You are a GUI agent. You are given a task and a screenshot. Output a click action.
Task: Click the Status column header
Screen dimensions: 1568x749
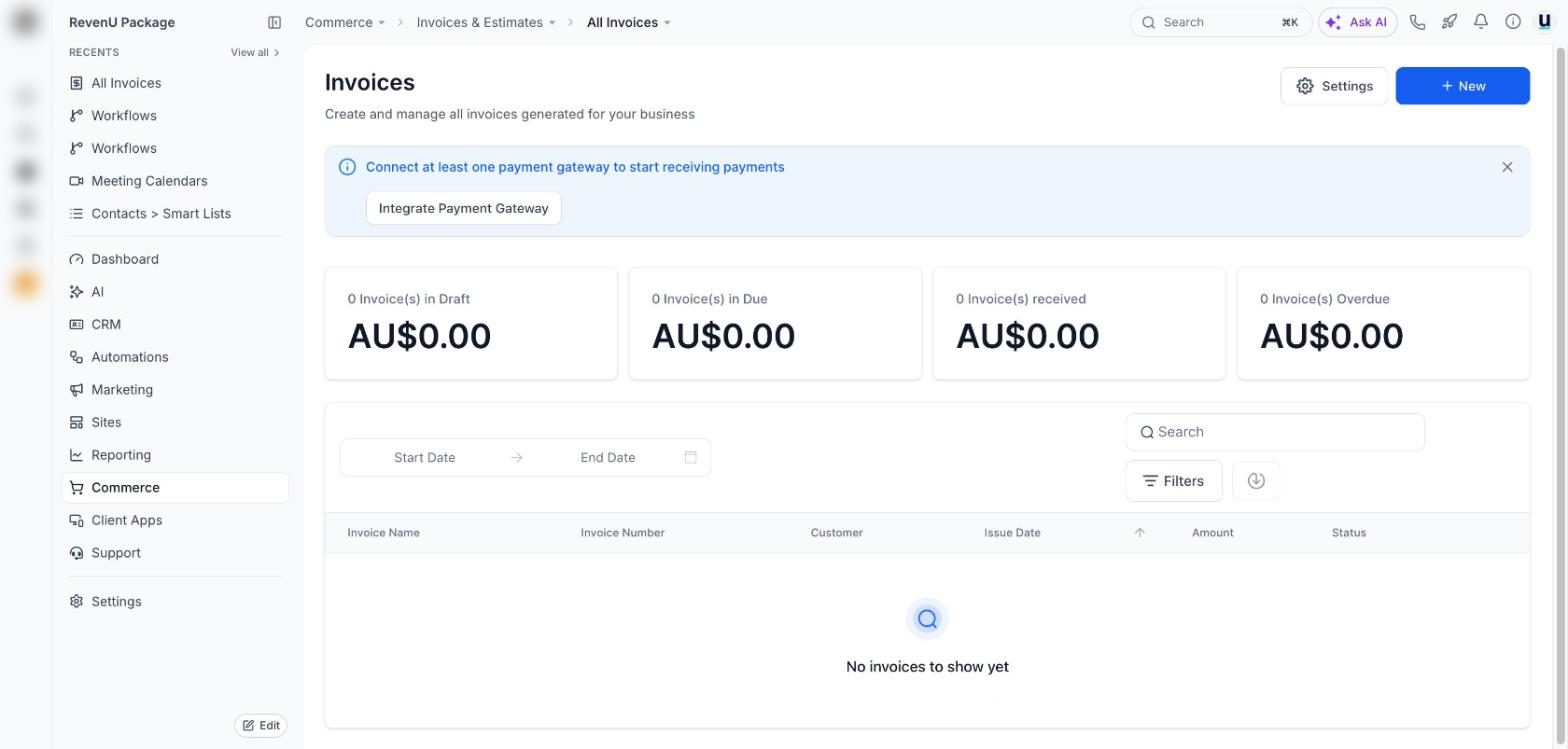[1348, 533]
